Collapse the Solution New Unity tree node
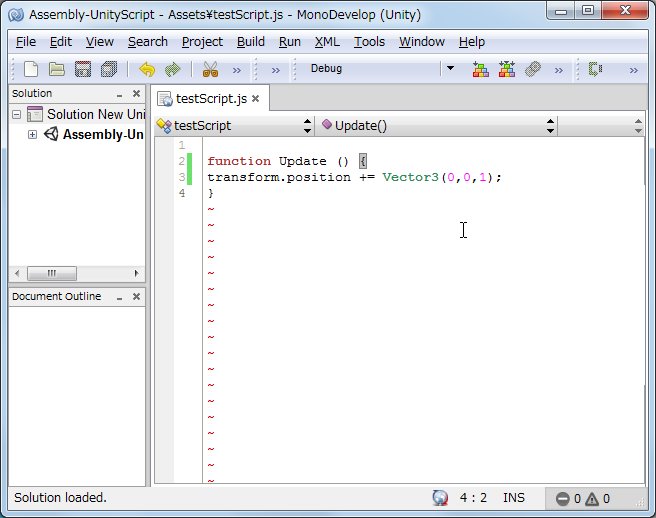This screenshot has width=656, height=518. (16, 115)
